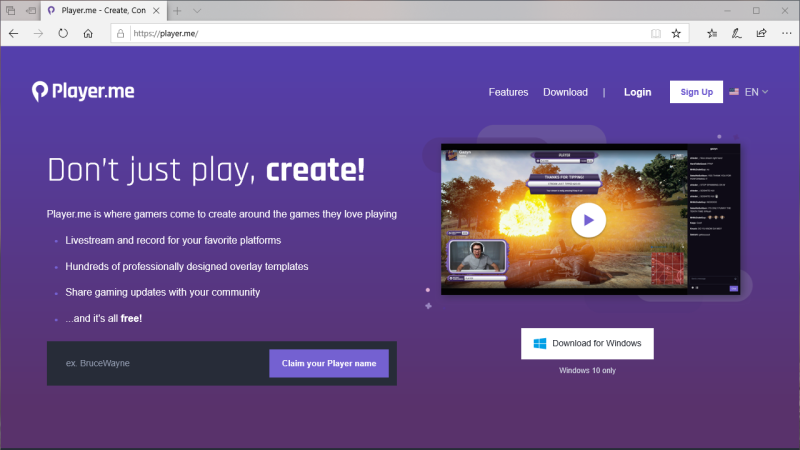Screen dimensions: 800x450
Task: Click the Windows logo on download button
Action: 540,343
